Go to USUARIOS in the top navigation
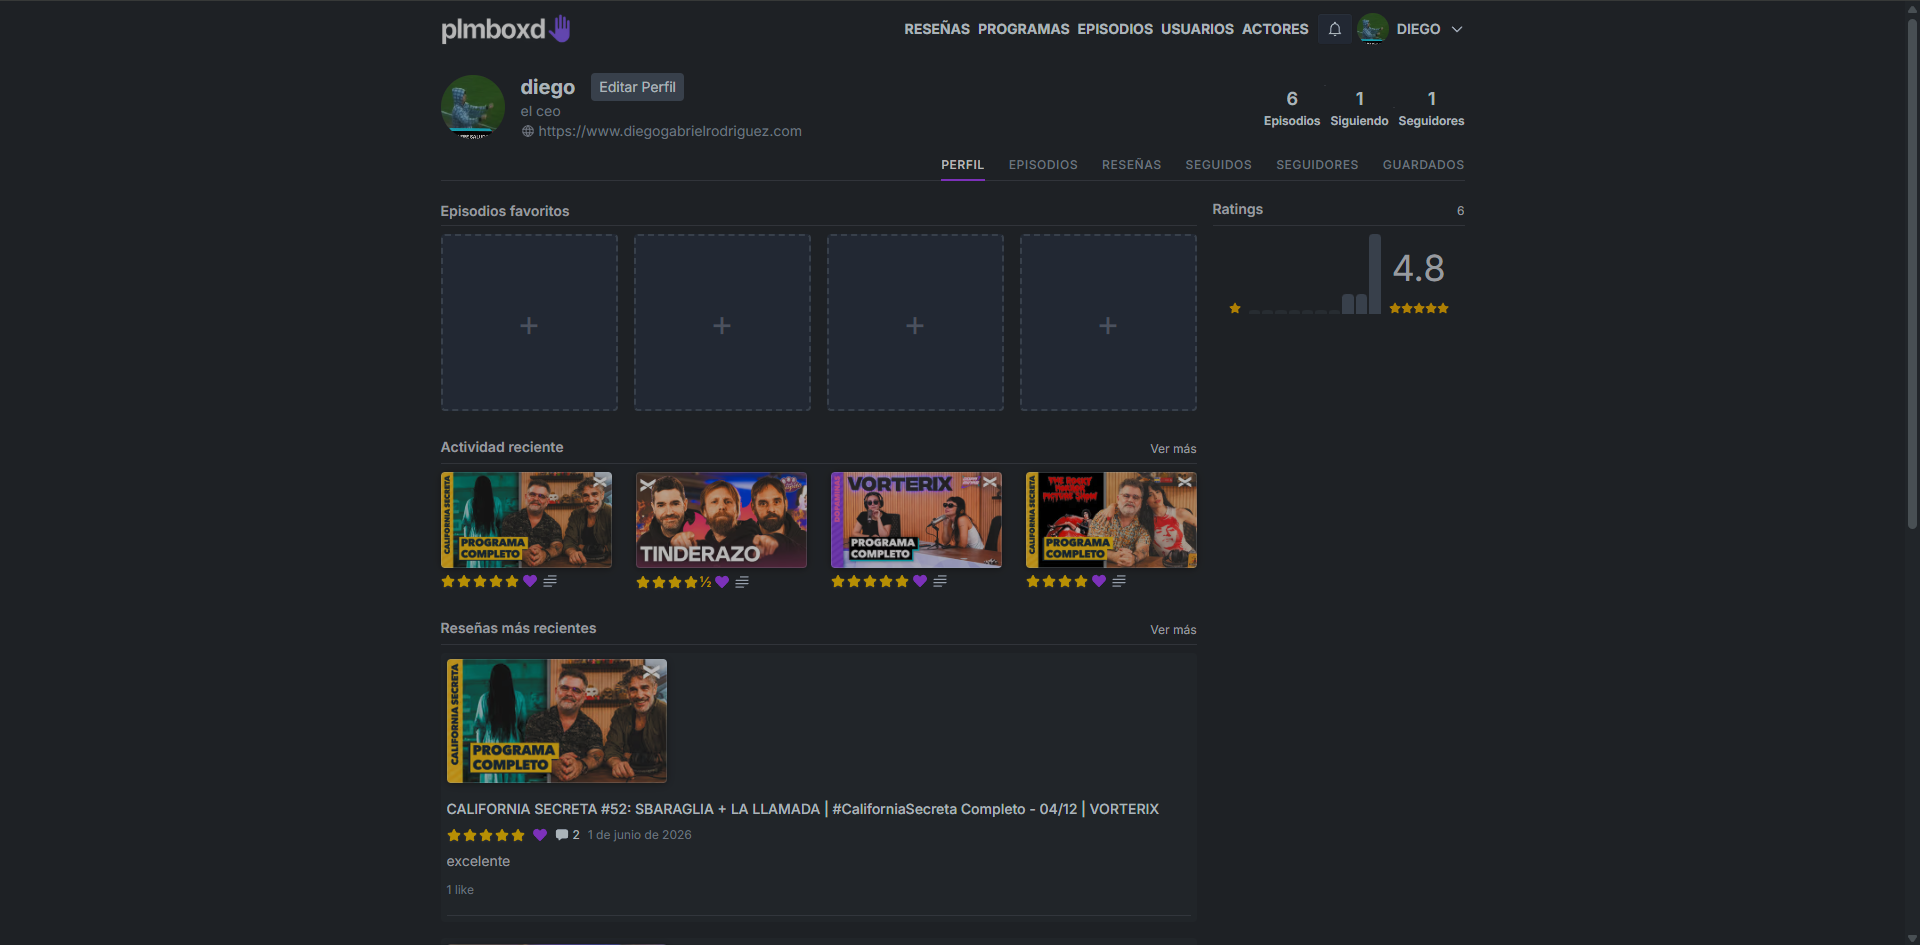Image resolution: width=1920 pixels, height=945 pixels. pyautogui.click(x=1197, y=29)
